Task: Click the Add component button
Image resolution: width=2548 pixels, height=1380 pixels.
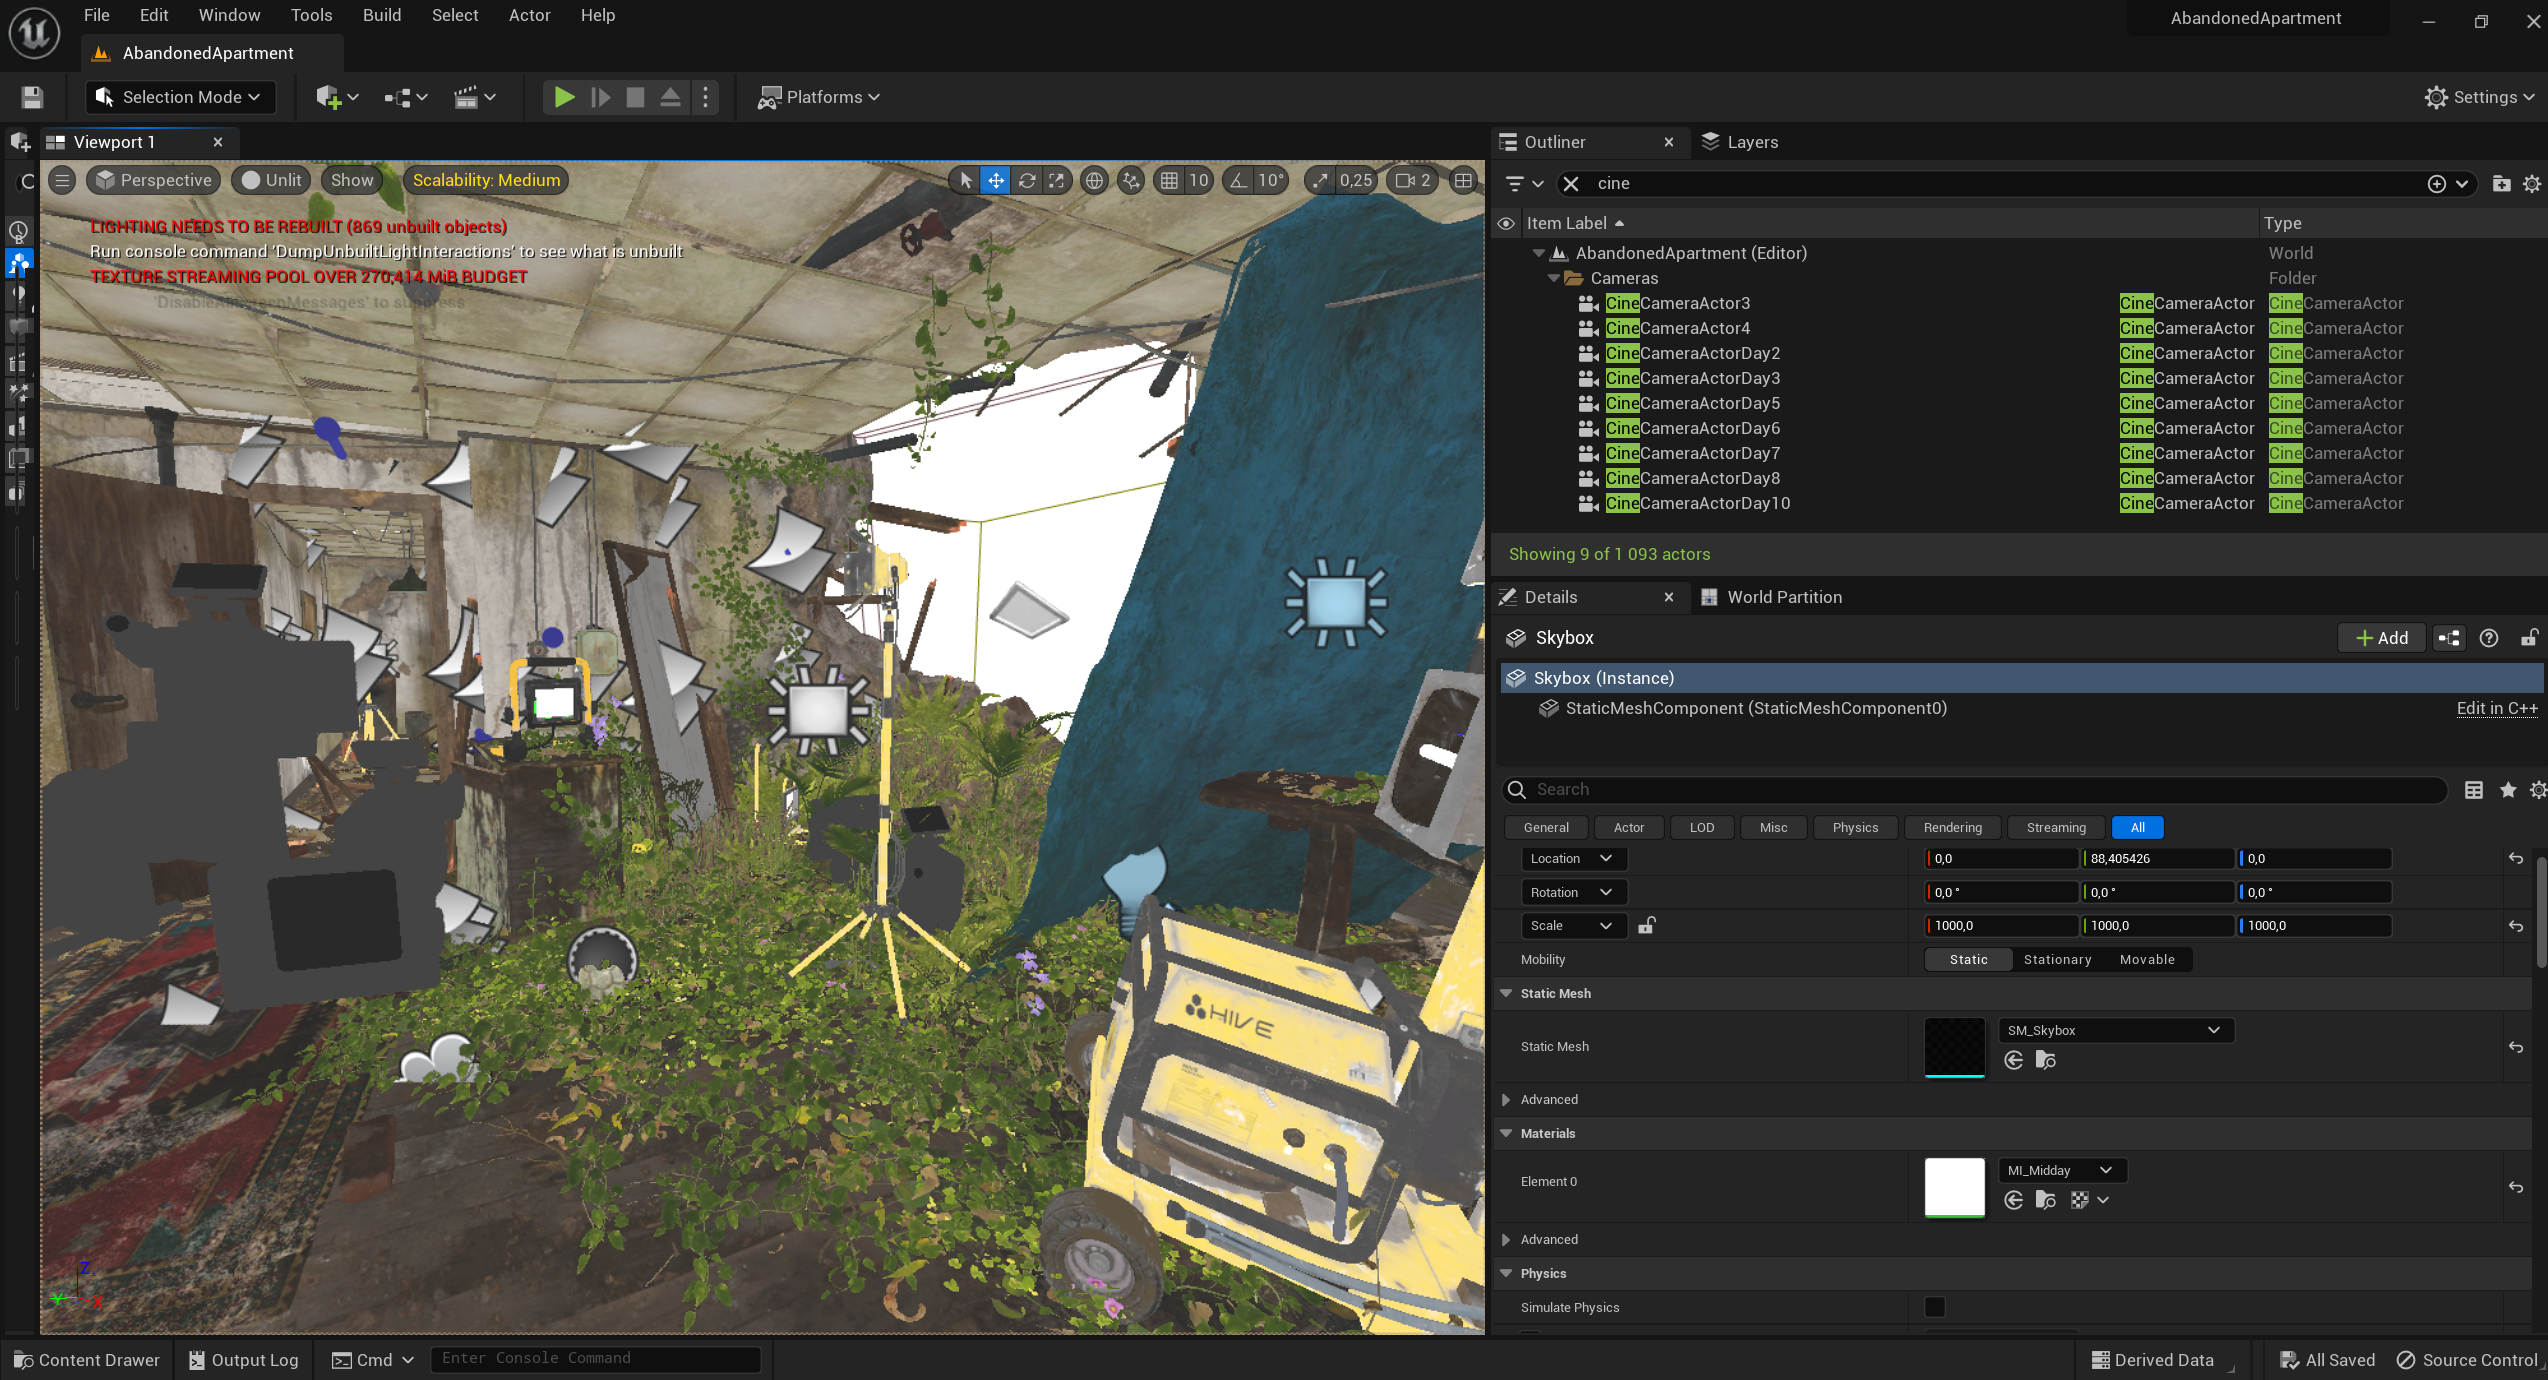Action: (2381, 638)
